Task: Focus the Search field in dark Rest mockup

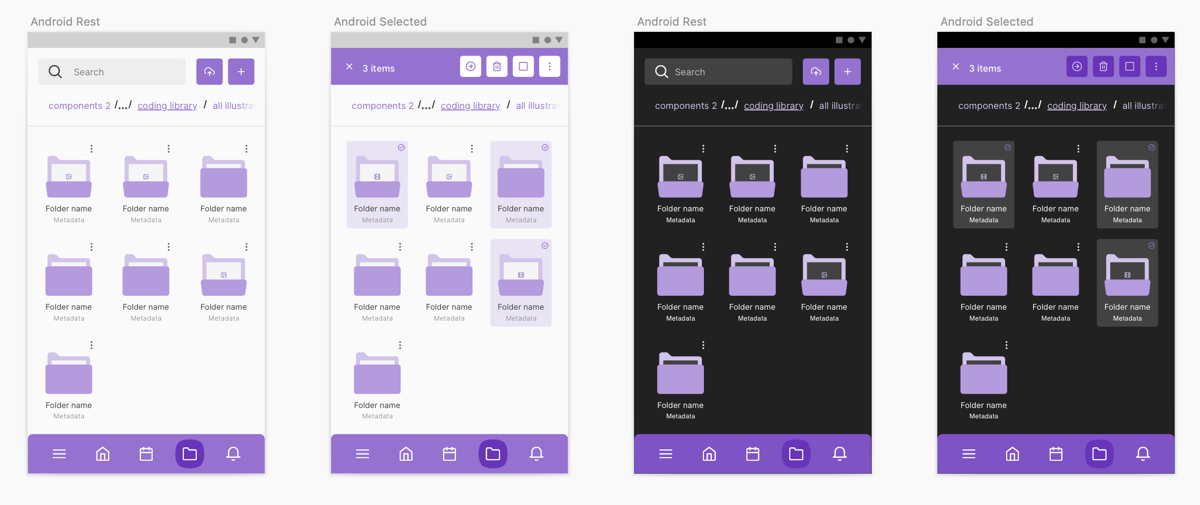Action: click(x=718, y=72)
